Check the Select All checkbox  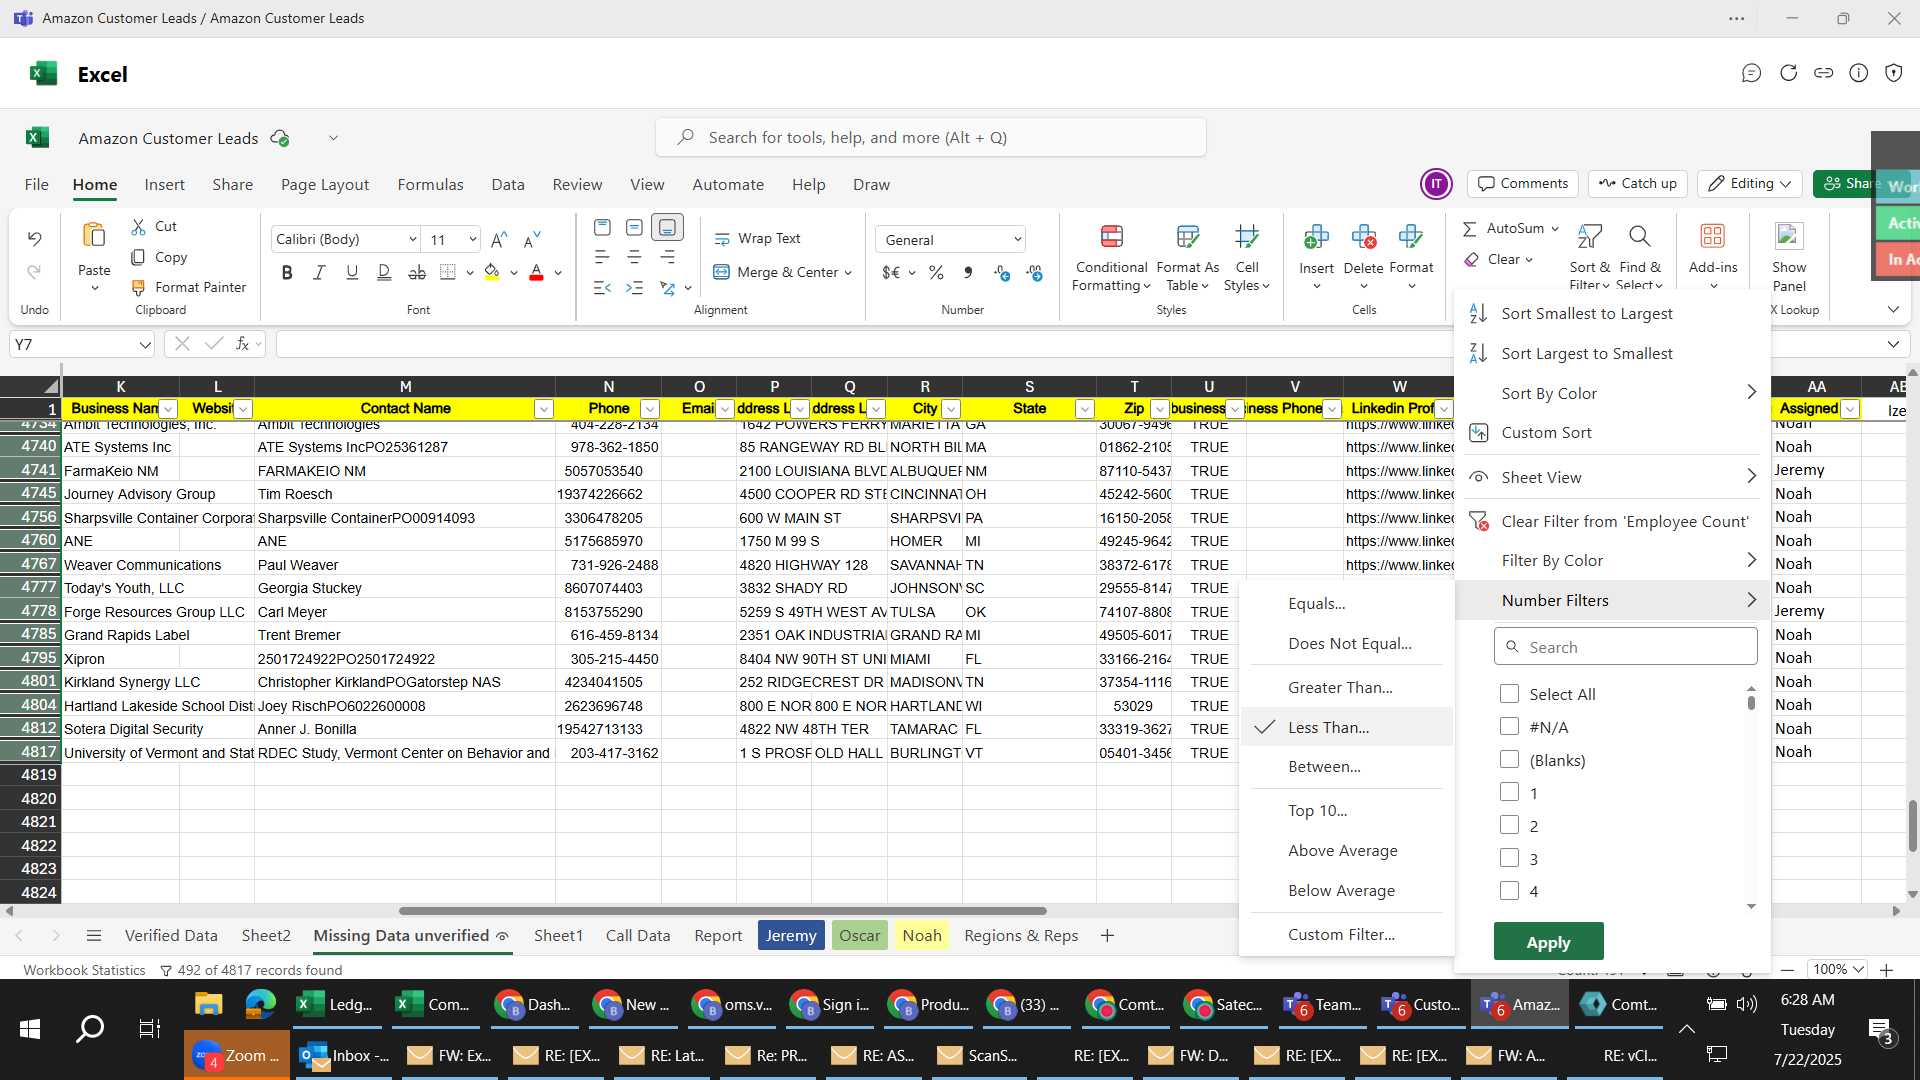tap(1509, 694)
